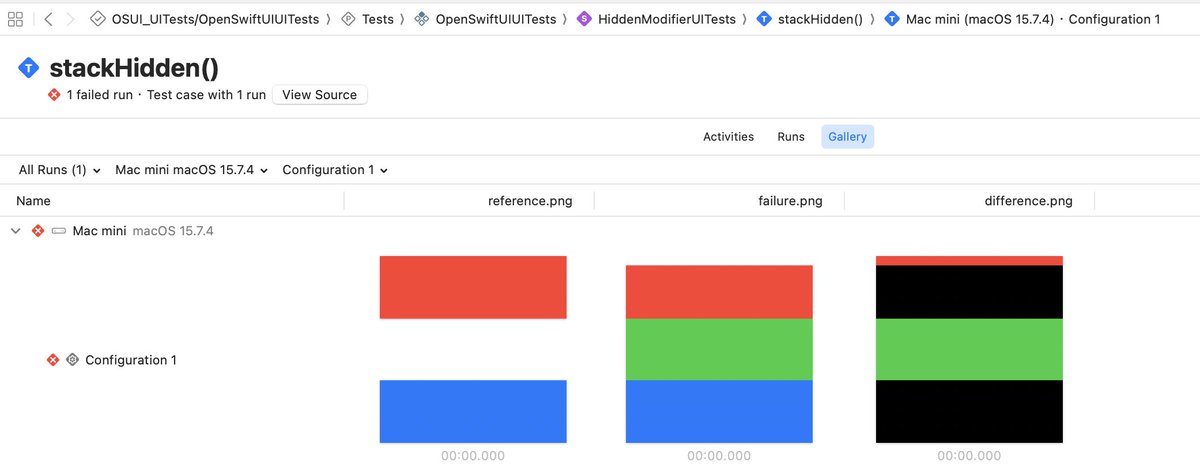Go forward with the right chevron
This screenshot has height=474, width=1200.
70,19
